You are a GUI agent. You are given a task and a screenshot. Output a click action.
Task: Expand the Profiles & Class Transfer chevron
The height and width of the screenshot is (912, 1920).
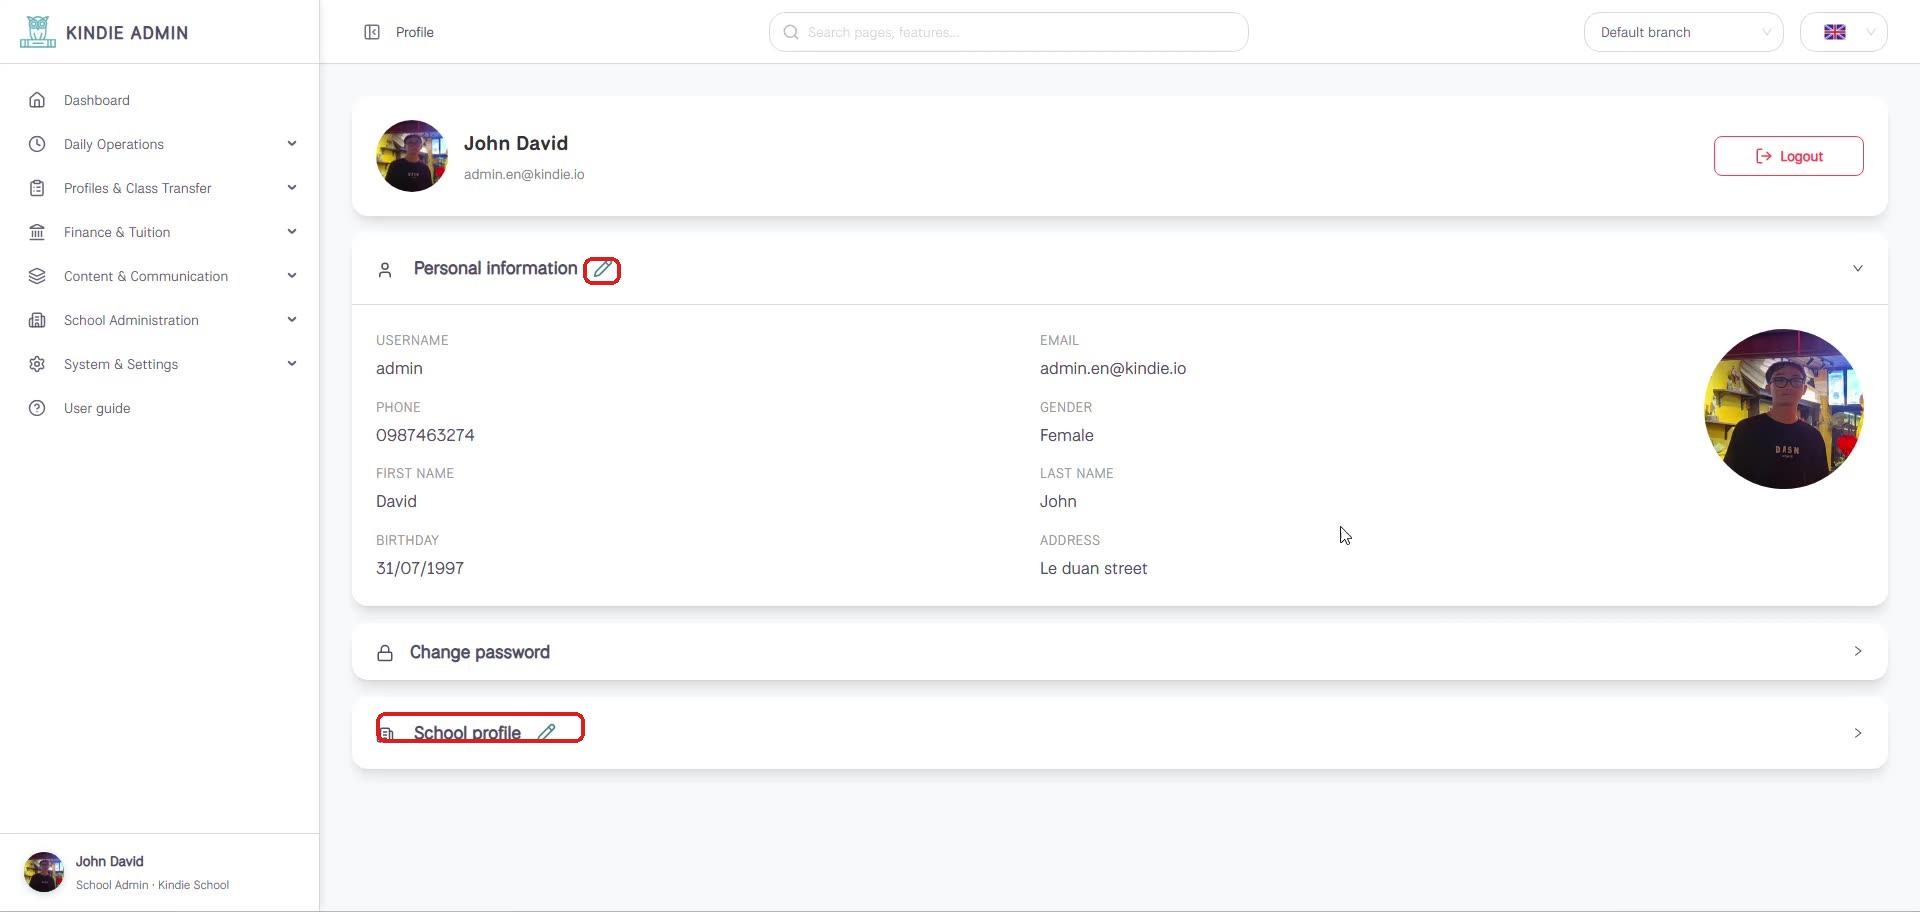coord(292,188)
